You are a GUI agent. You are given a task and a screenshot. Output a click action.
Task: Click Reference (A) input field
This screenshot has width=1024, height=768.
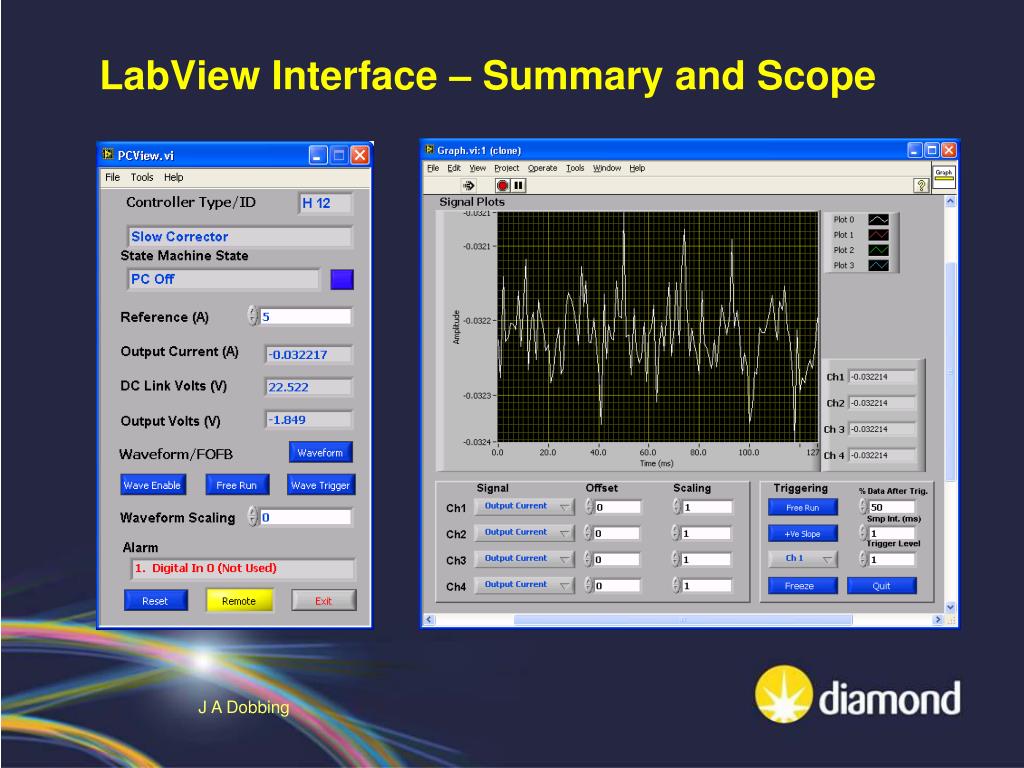tap(306, 316)
